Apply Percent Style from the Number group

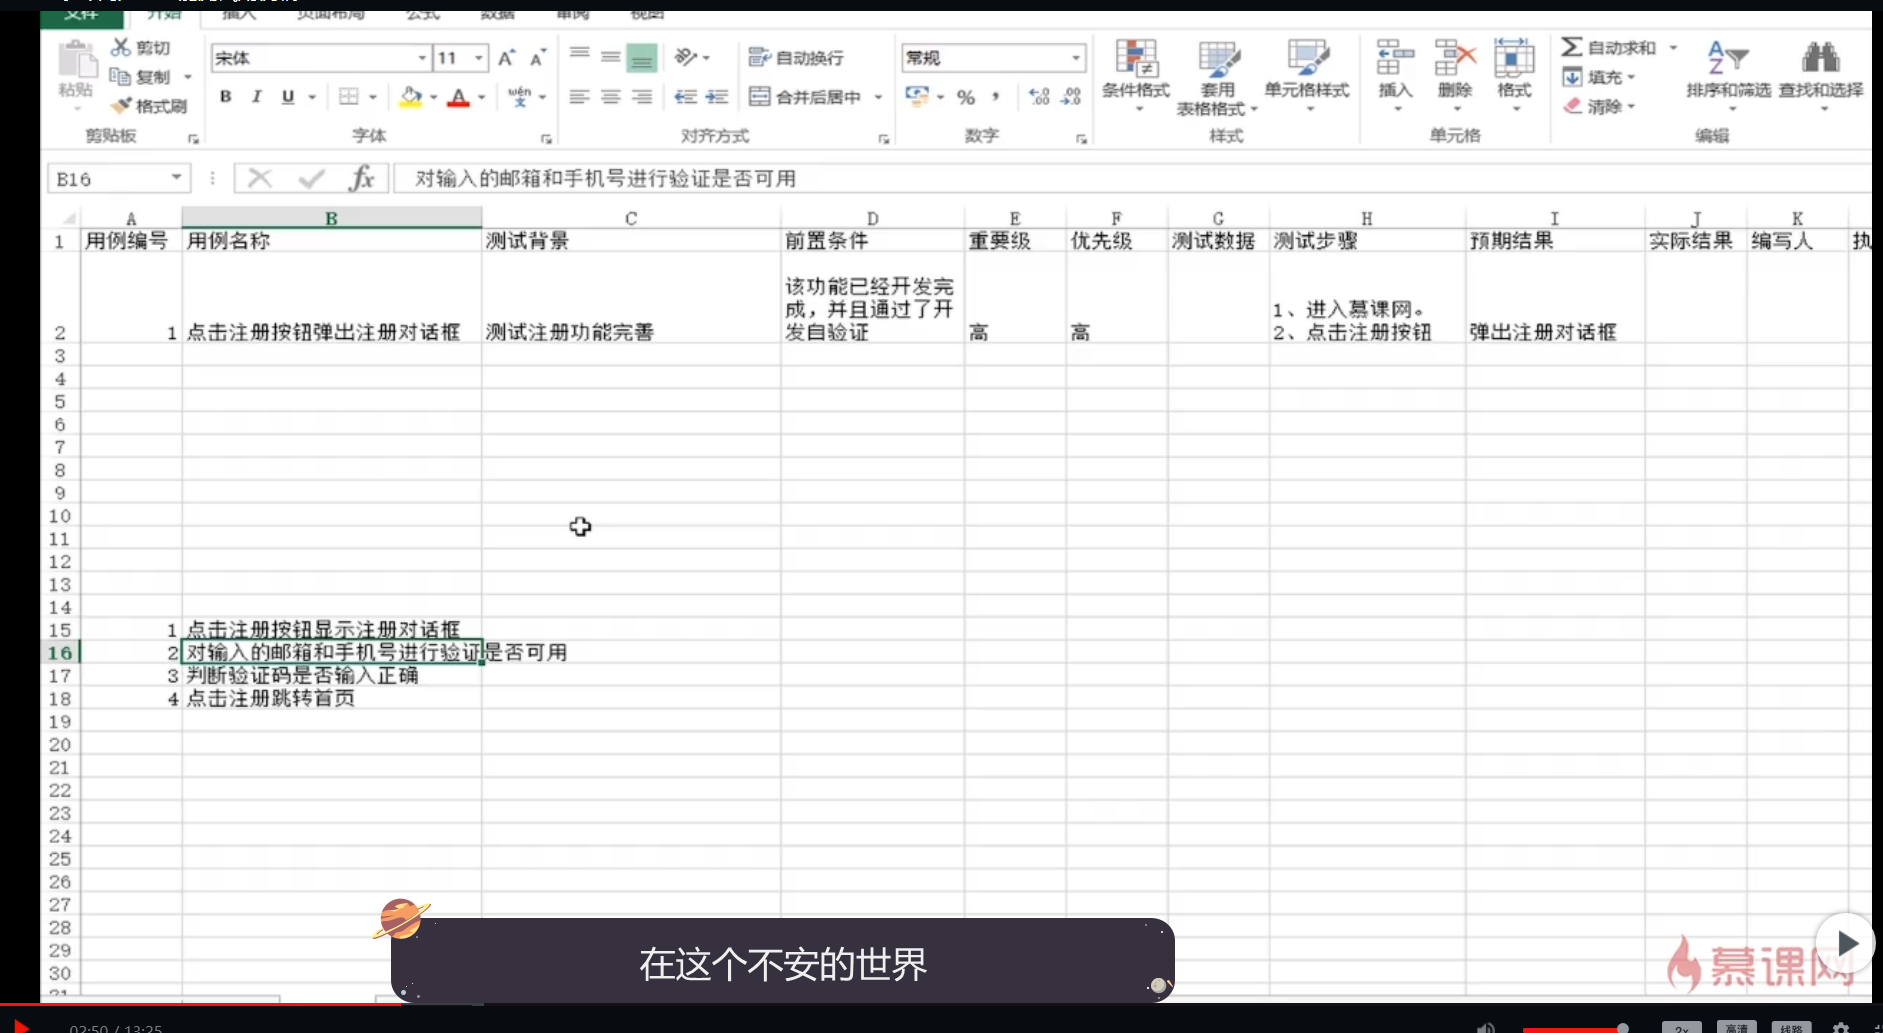coord(966,97)
